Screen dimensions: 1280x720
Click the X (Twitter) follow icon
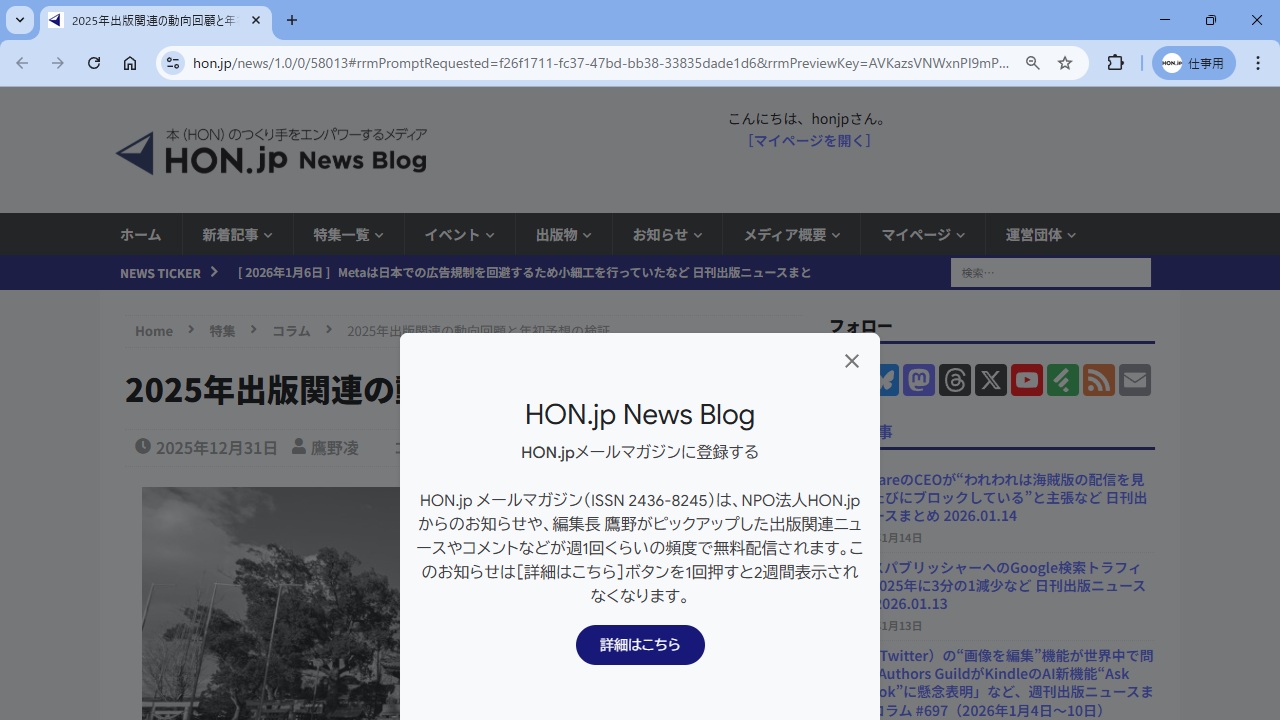point(990,380)
